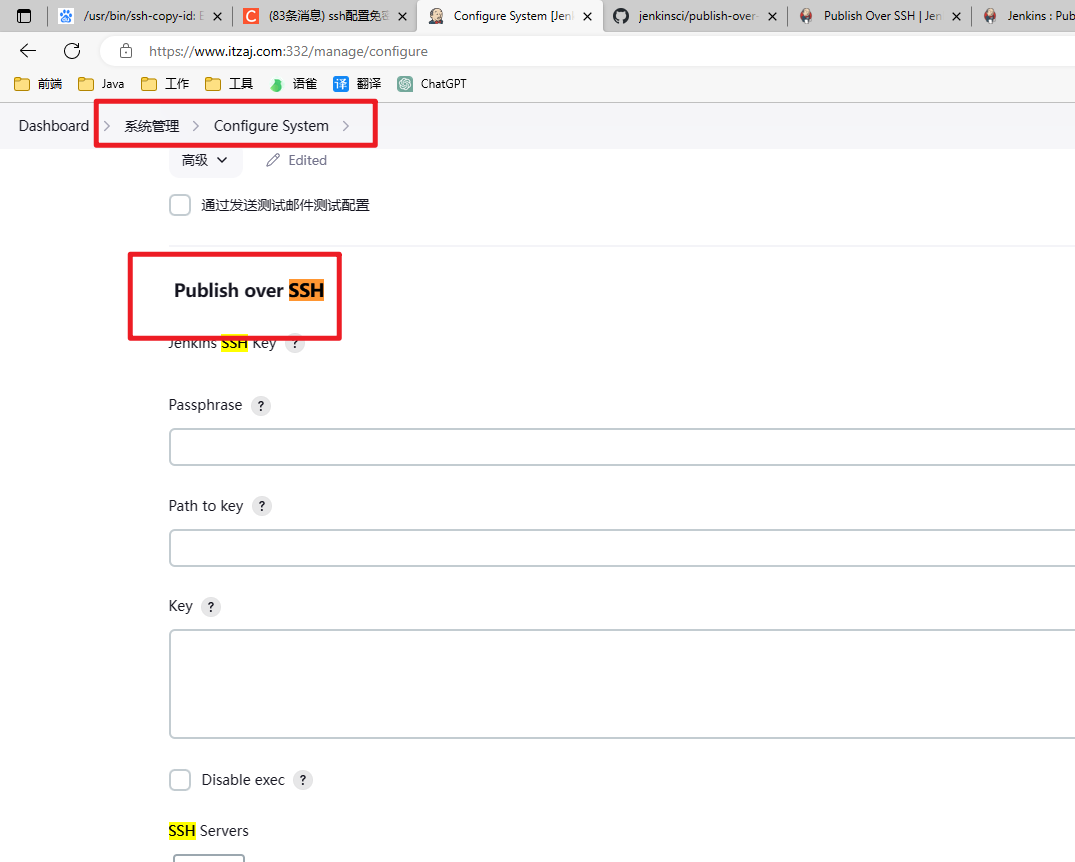The image size is (1075, 862).
Task: Switch to the Publish Over SSH tab
Action: (880, 16)
